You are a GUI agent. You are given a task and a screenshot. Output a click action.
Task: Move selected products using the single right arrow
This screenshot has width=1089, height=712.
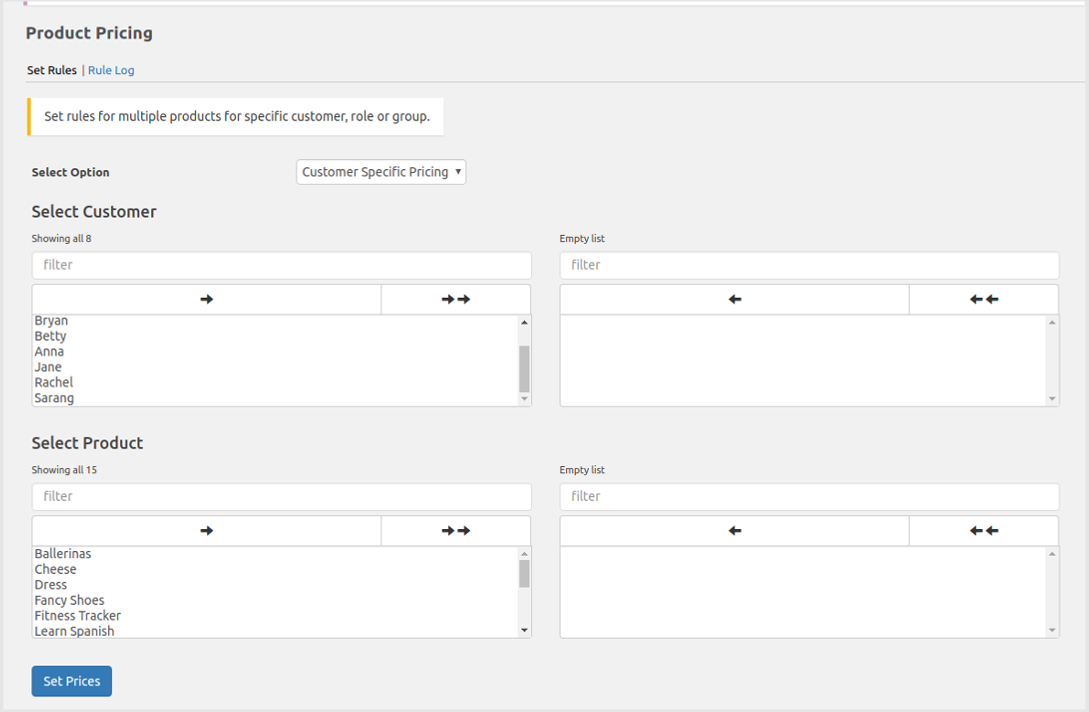[205, 530]
